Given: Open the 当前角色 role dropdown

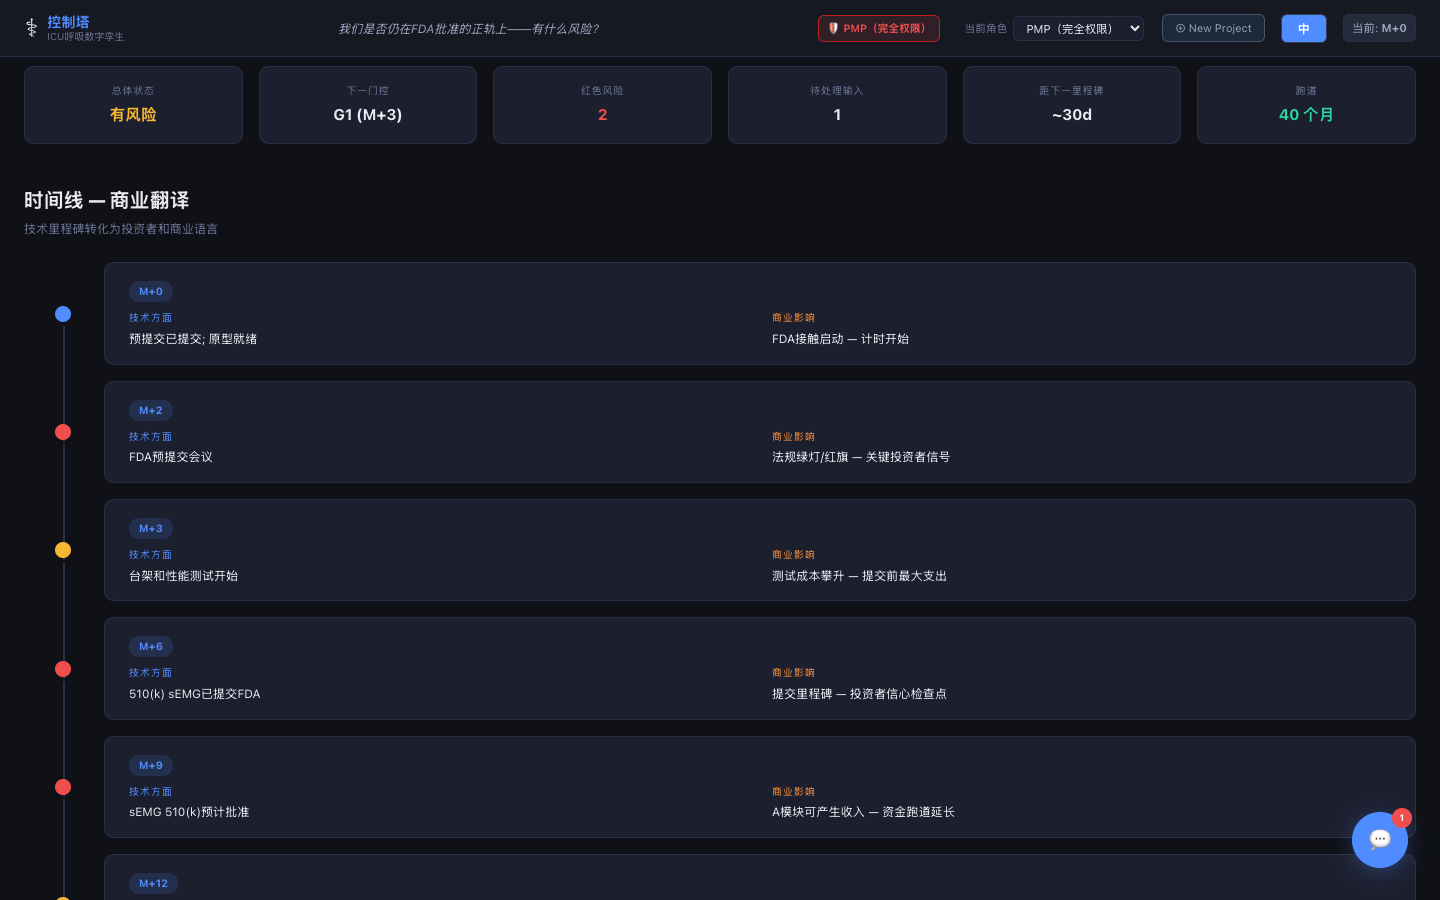Looking at the screenshot, I should pyautogui.click(x=1078, y=28).
